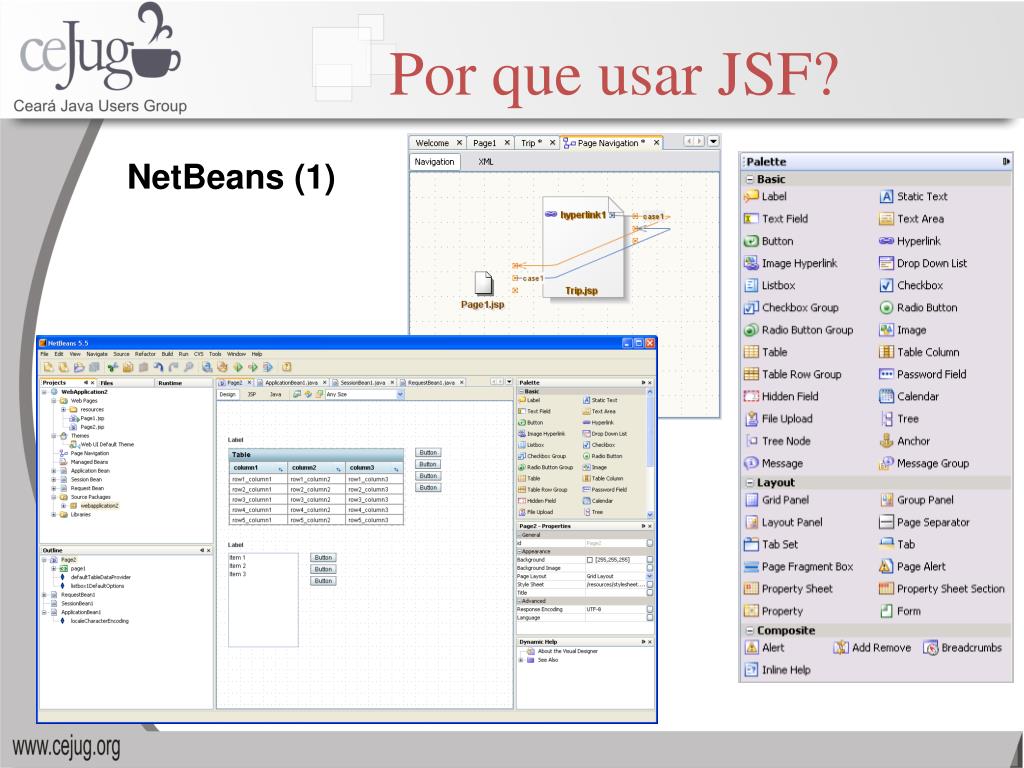Pick Image Hyperlink in the large Palette panel
1024x768 pixels.
[x=790, y=263]
